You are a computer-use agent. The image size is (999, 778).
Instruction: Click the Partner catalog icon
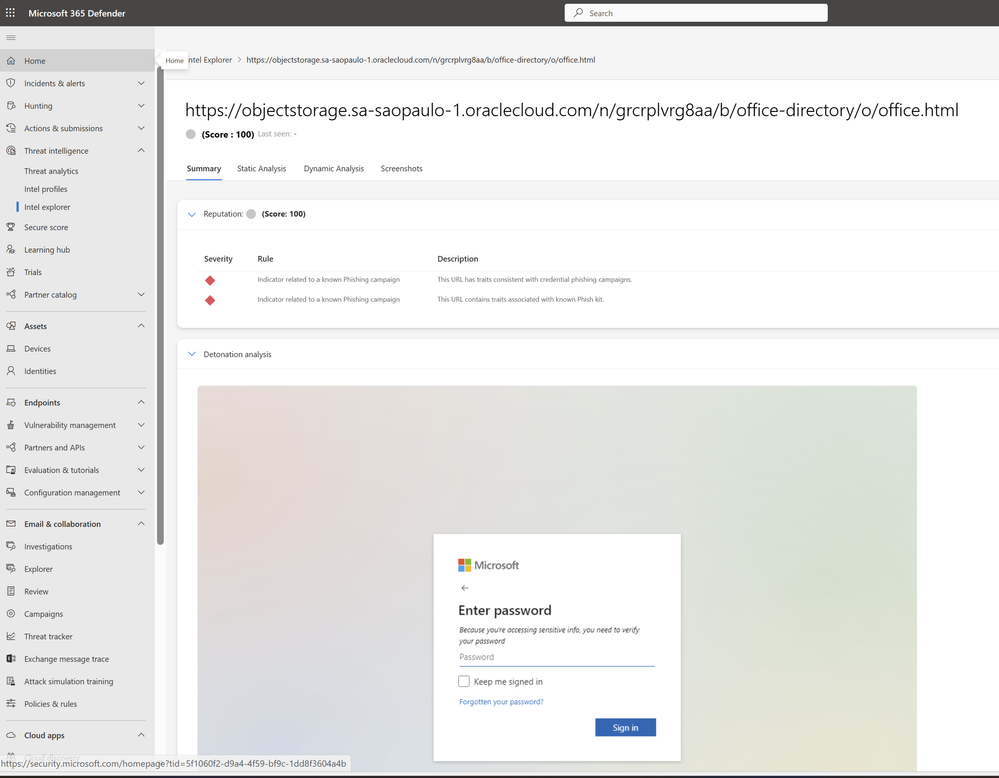pos(11,294)
